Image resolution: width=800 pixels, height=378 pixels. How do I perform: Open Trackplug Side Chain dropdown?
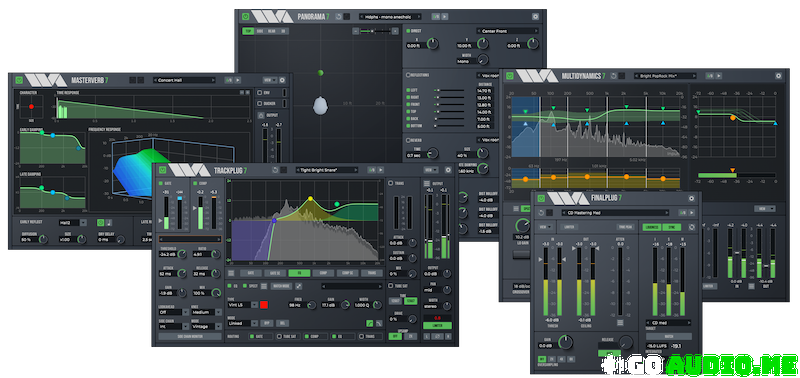point(173,327)
